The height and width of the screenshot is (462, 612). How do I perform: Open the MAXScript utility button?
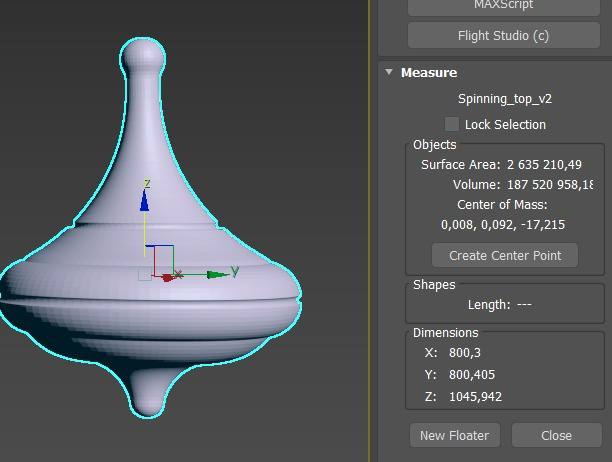[504, 6]
